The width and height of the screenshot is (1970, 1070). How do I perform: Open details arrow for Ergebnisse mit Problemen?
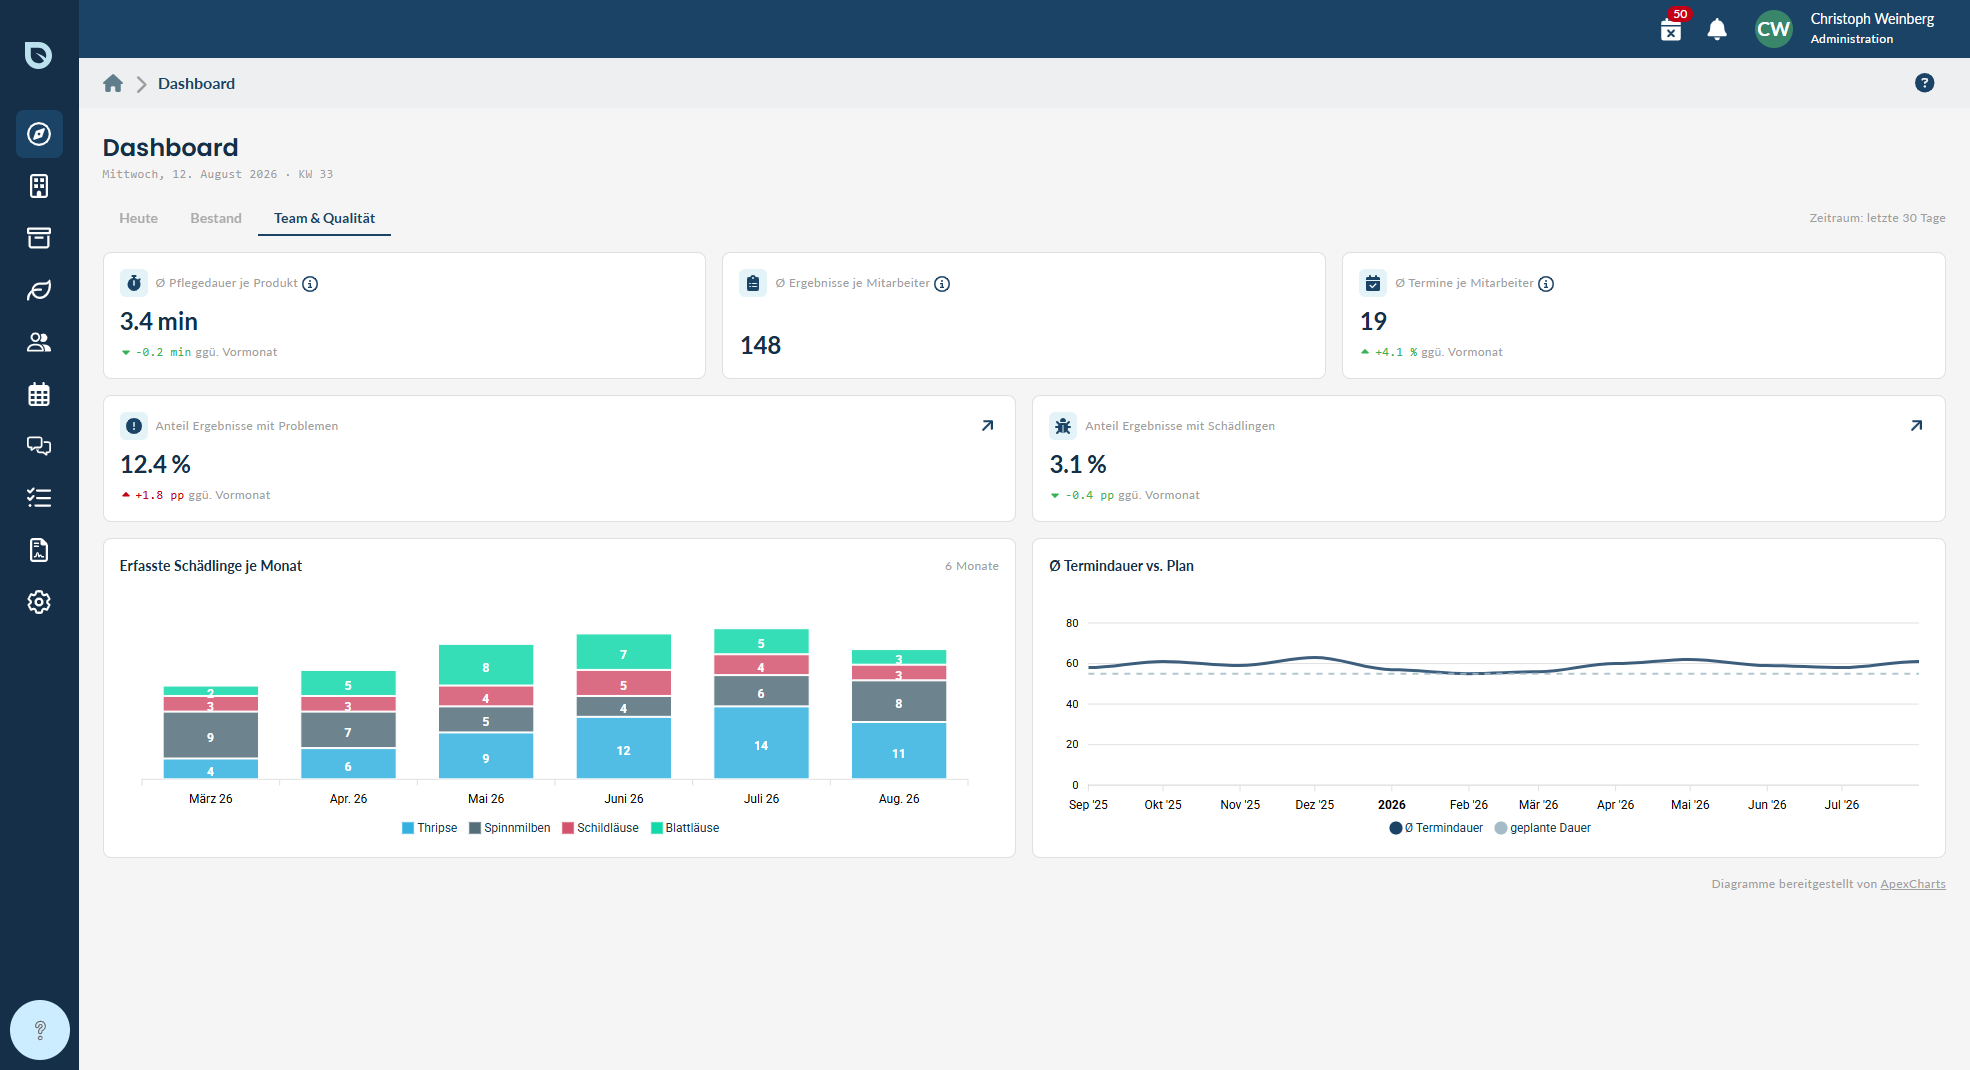[x=987, y=426]
